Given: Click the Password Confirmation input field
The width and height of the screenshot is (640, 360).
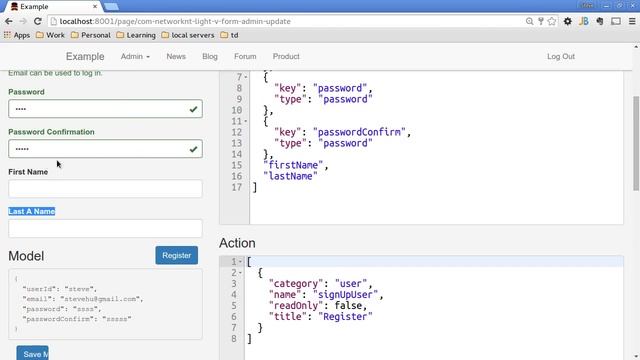Looking at the screenshot, I should point(105,149).
